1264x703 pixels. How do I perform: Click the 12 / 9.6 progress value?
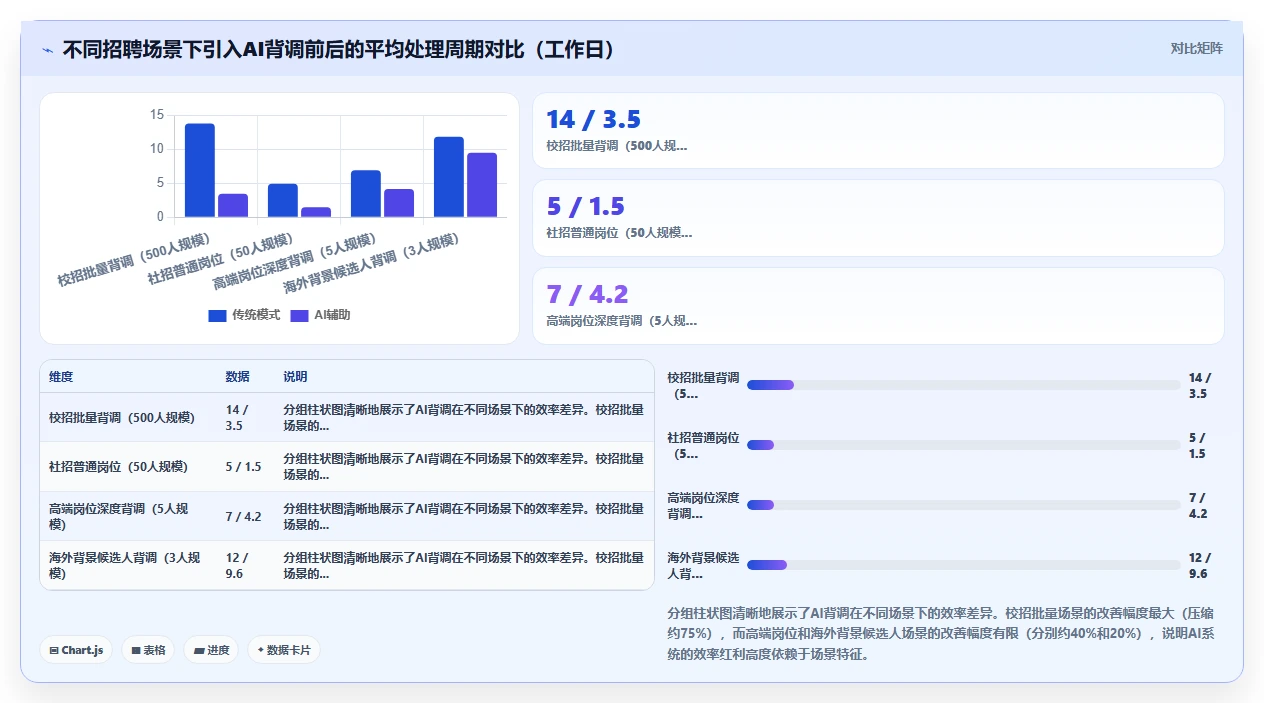click(x=1200, y=565)
